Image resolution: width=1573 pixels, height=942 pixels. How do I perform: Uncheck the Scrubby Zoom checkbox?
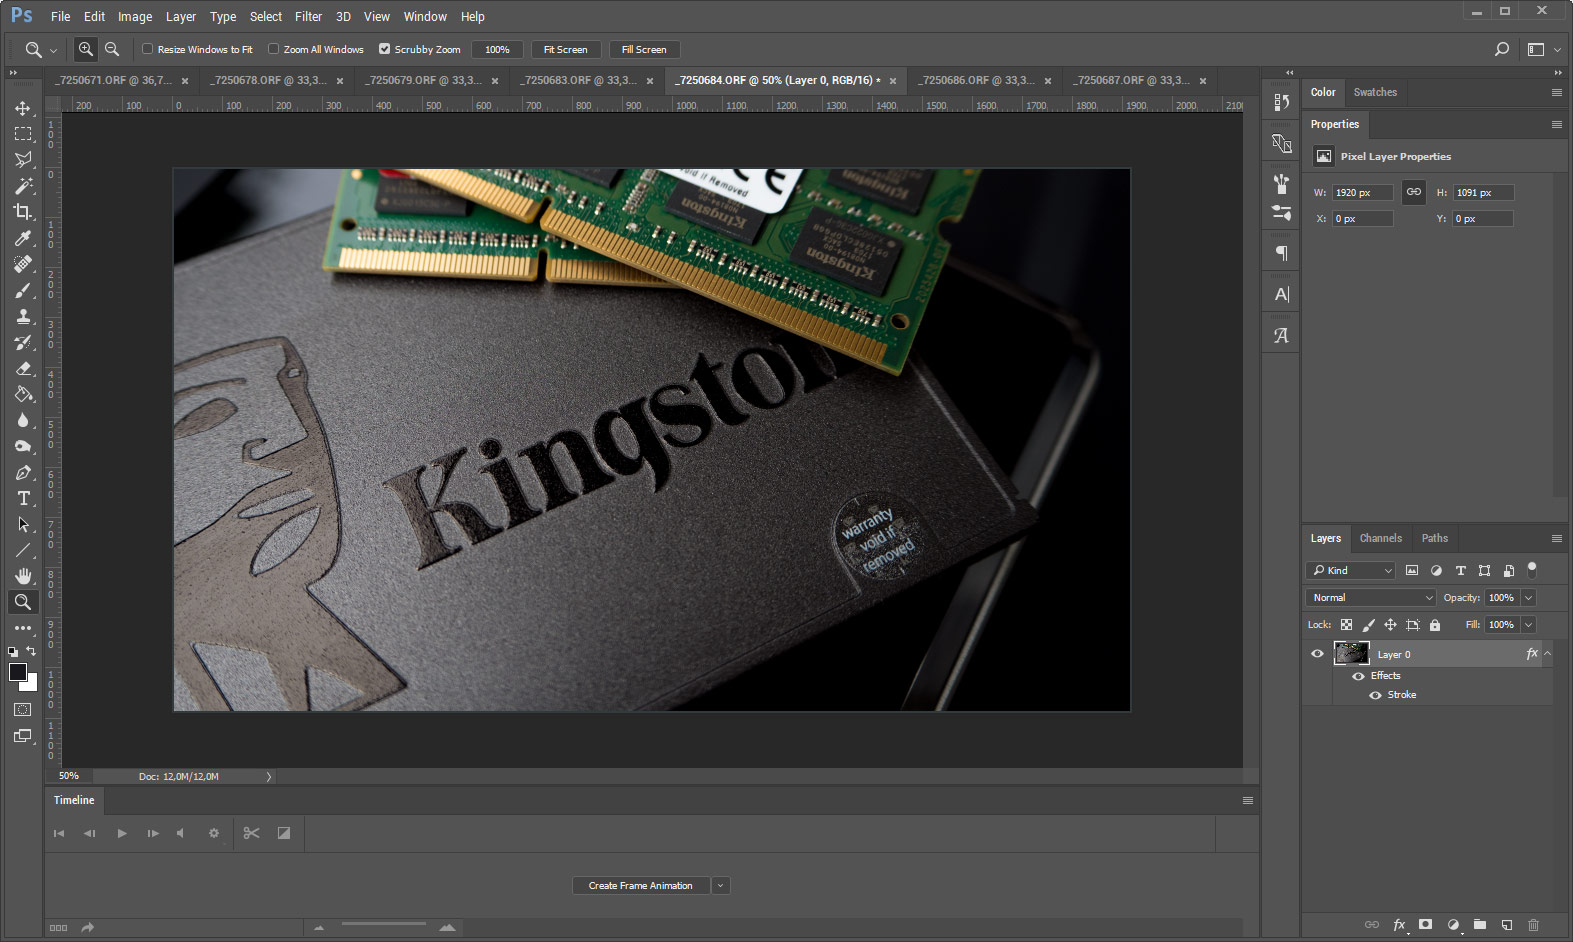point(384,49)
